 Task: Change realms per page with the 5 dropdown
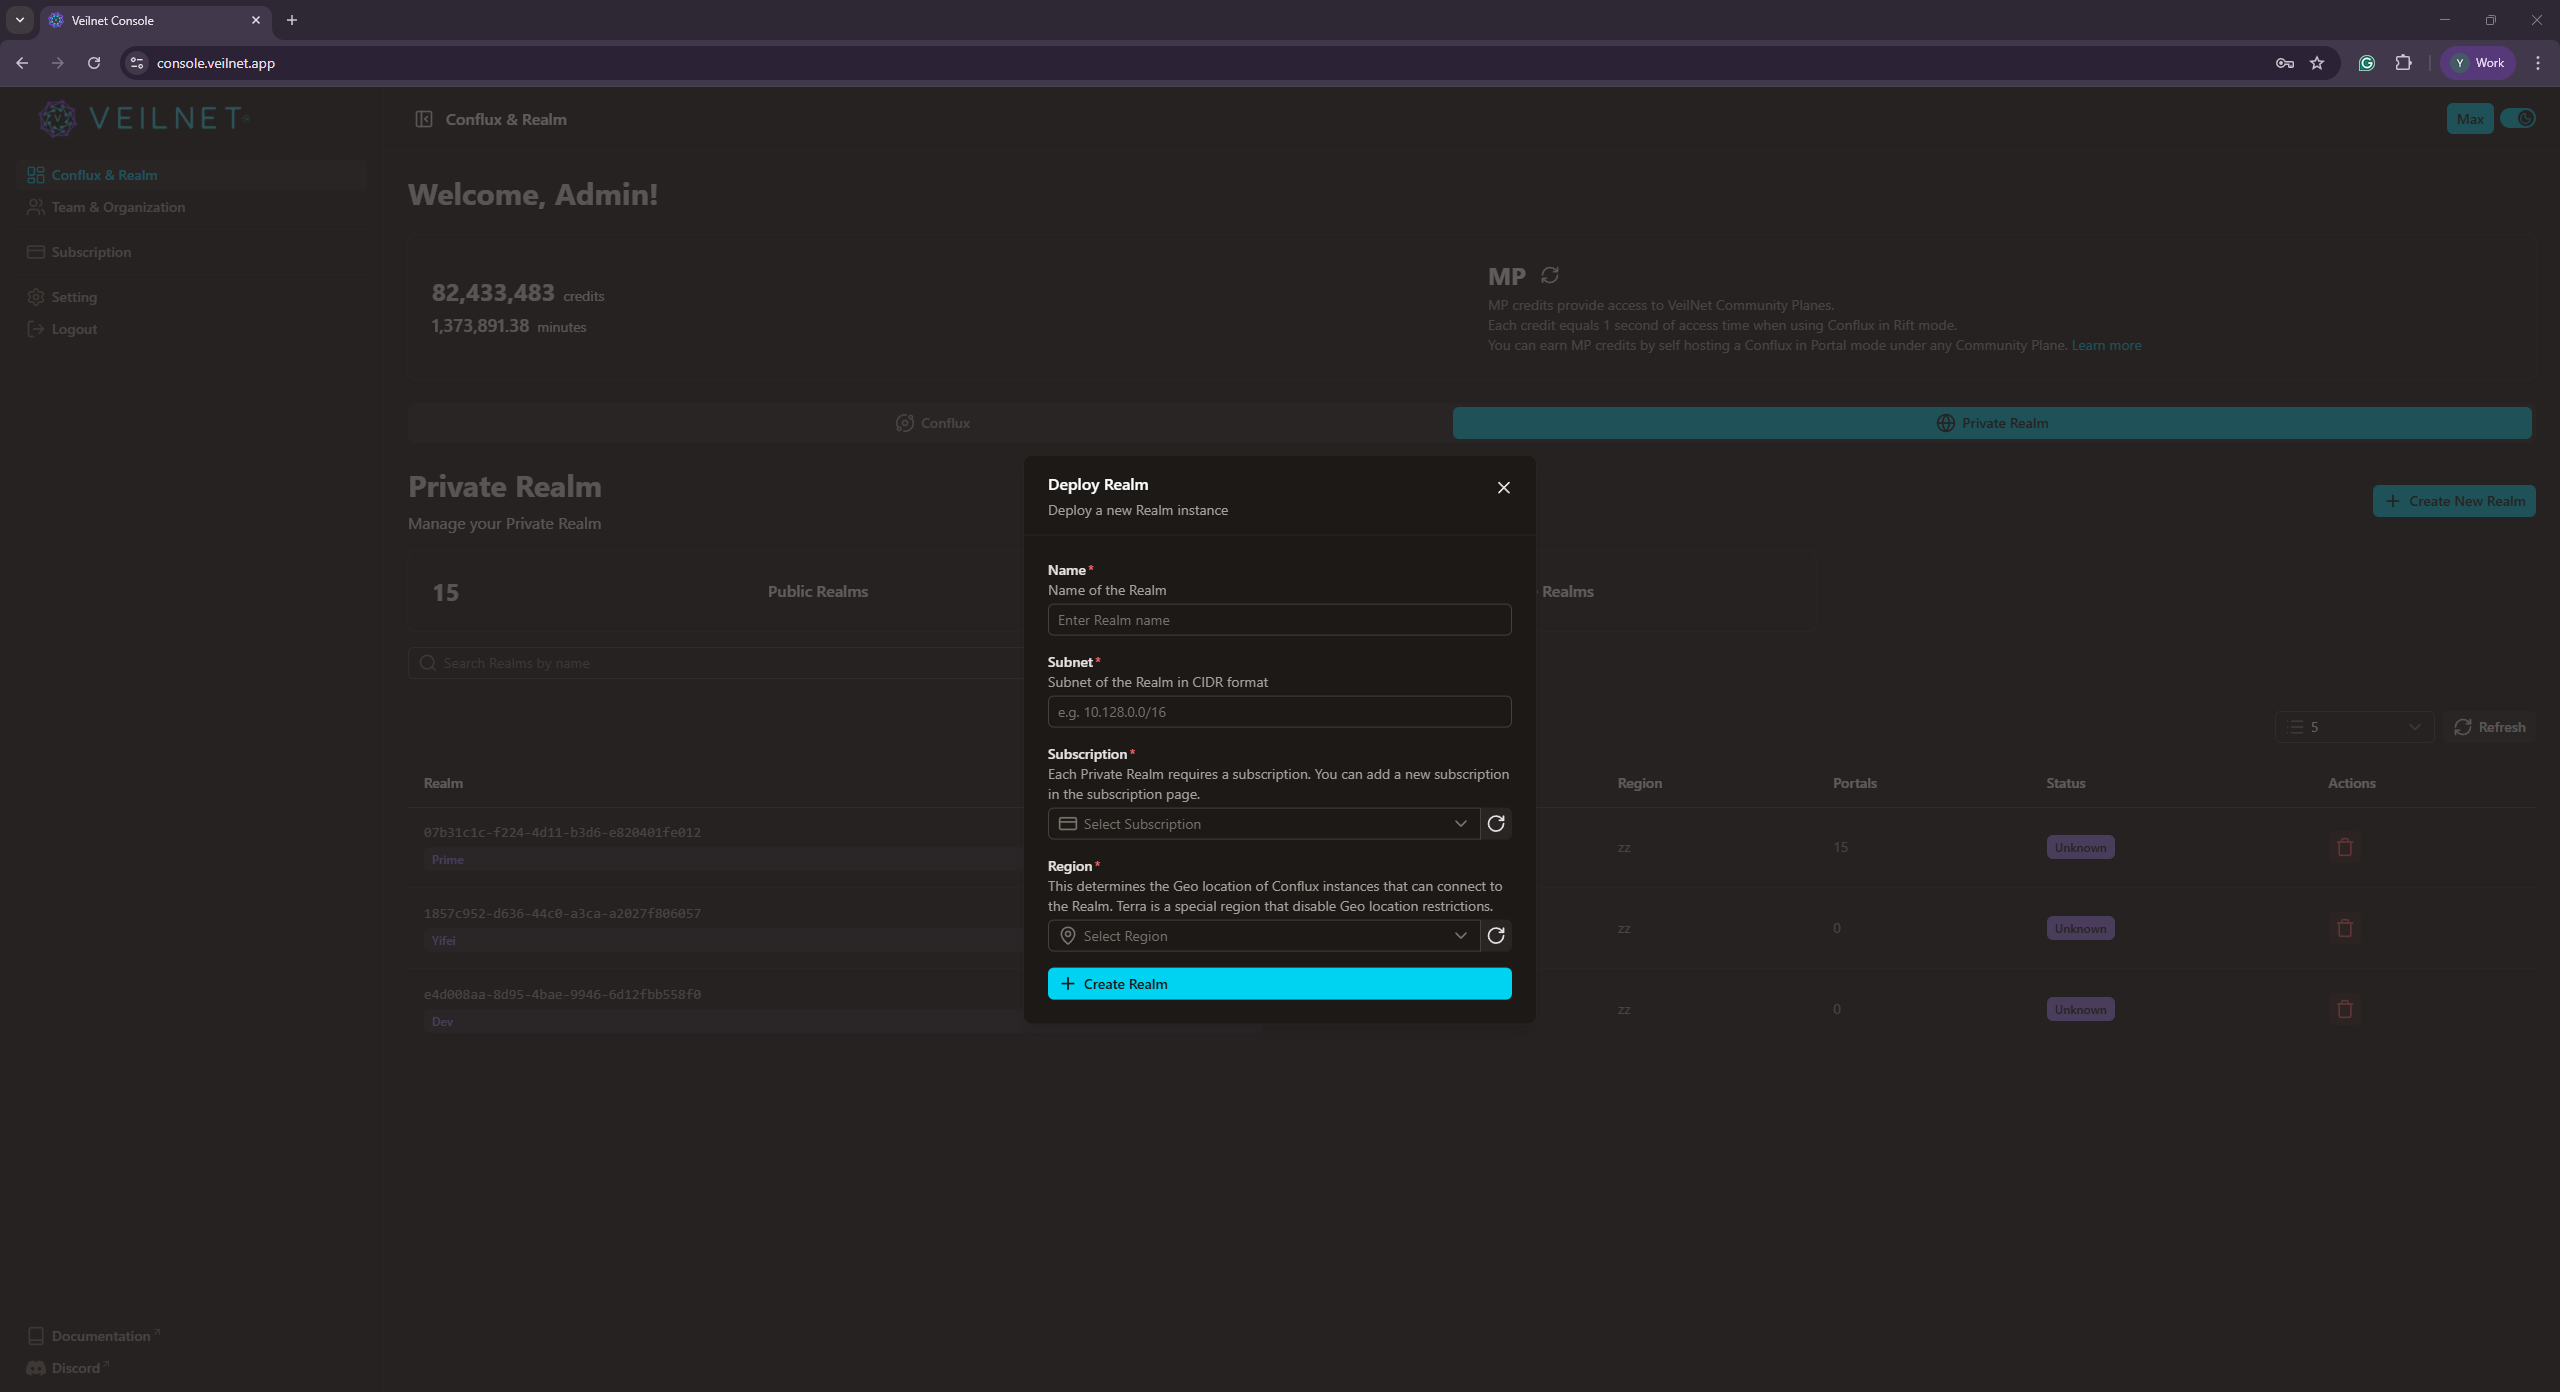tap(2354, 726)
